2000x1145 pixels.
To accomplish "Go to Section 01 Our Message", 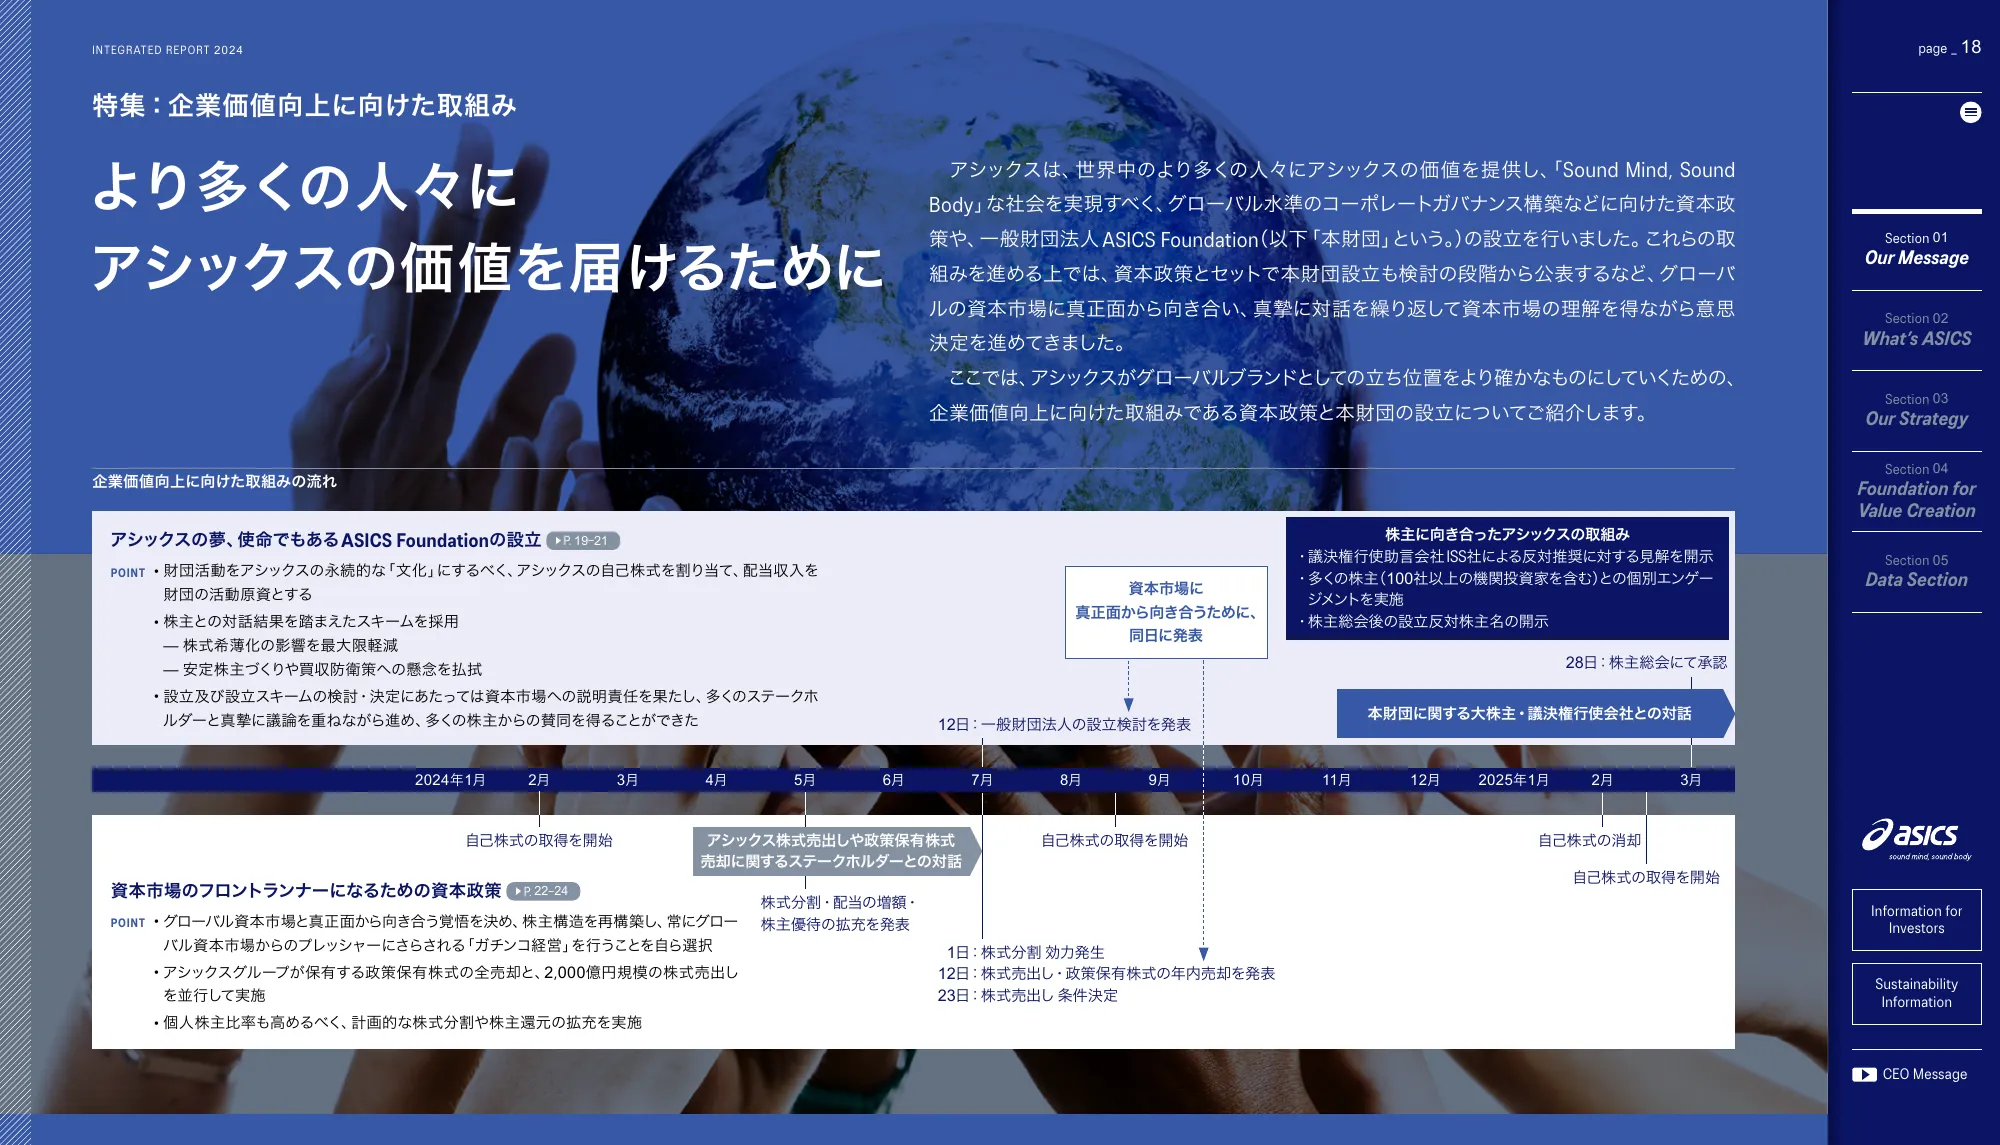I will [x=1916, y=249].
